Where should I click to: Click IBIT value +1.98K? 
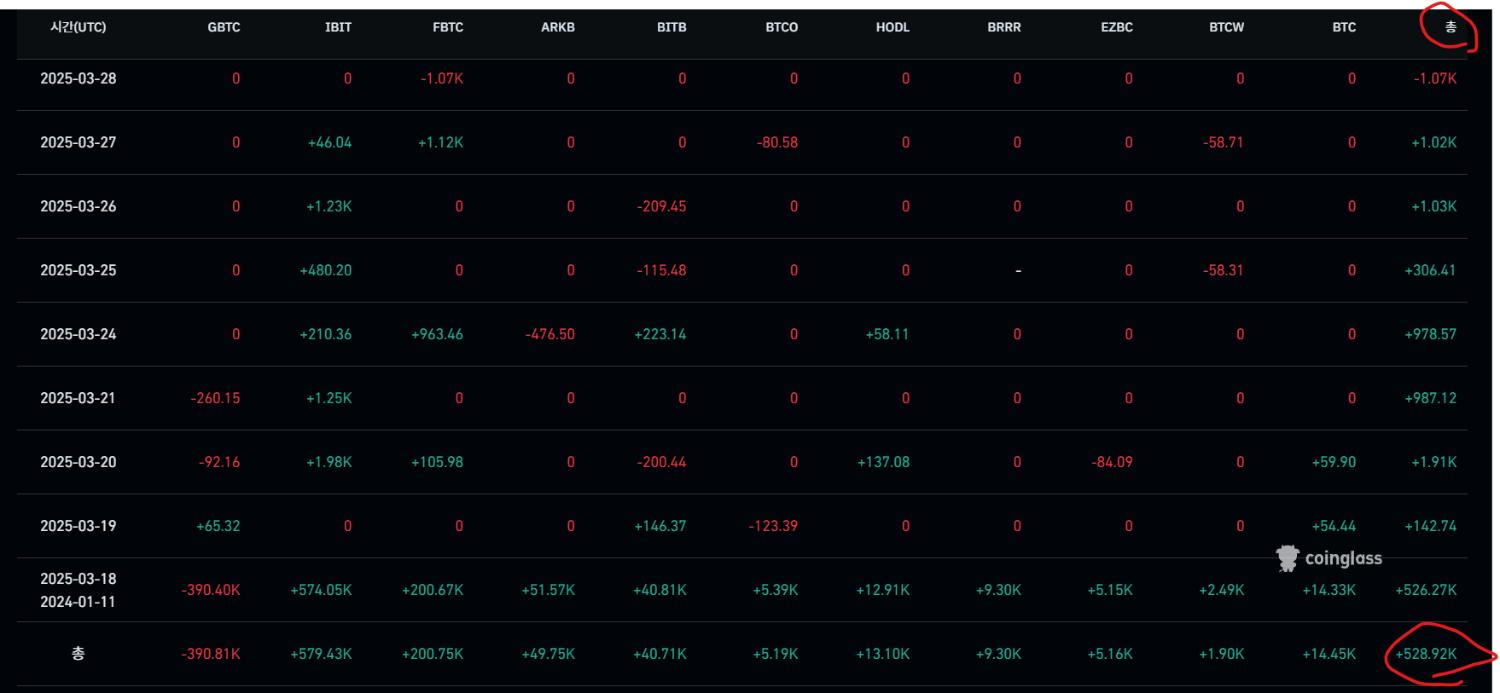329,463
